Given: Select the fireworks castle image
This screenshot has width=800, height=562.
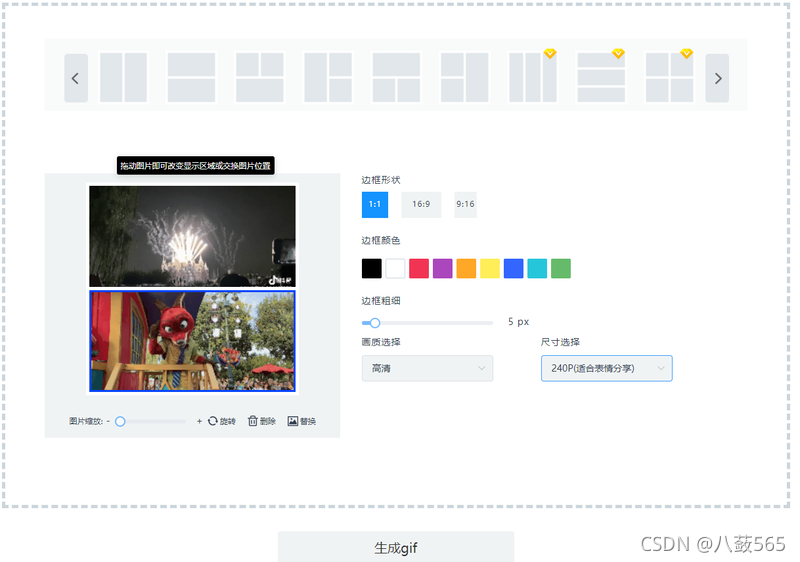Looking at the screenshot, I should pos(192,236).
